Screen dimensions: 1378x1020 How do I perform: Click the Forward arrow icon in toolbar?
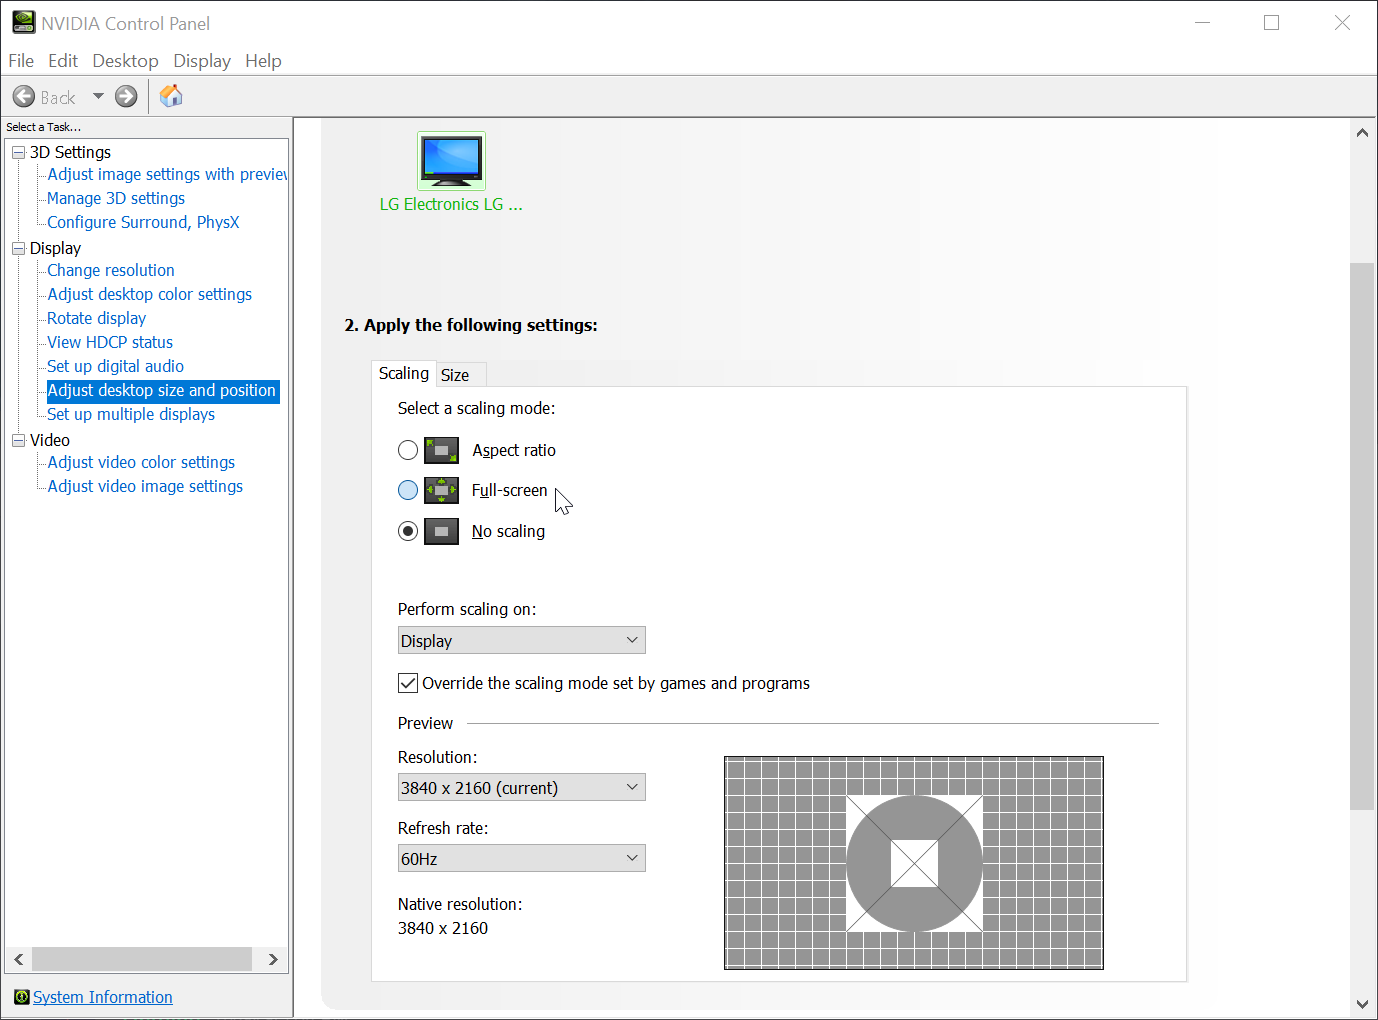[126, 97]
